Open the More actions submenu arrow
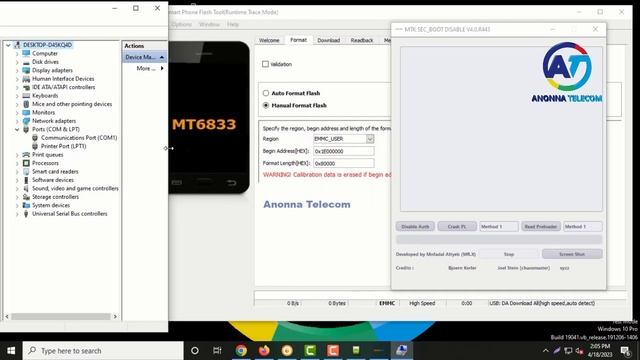The image size is (640, 360). [x=162, y=68]
